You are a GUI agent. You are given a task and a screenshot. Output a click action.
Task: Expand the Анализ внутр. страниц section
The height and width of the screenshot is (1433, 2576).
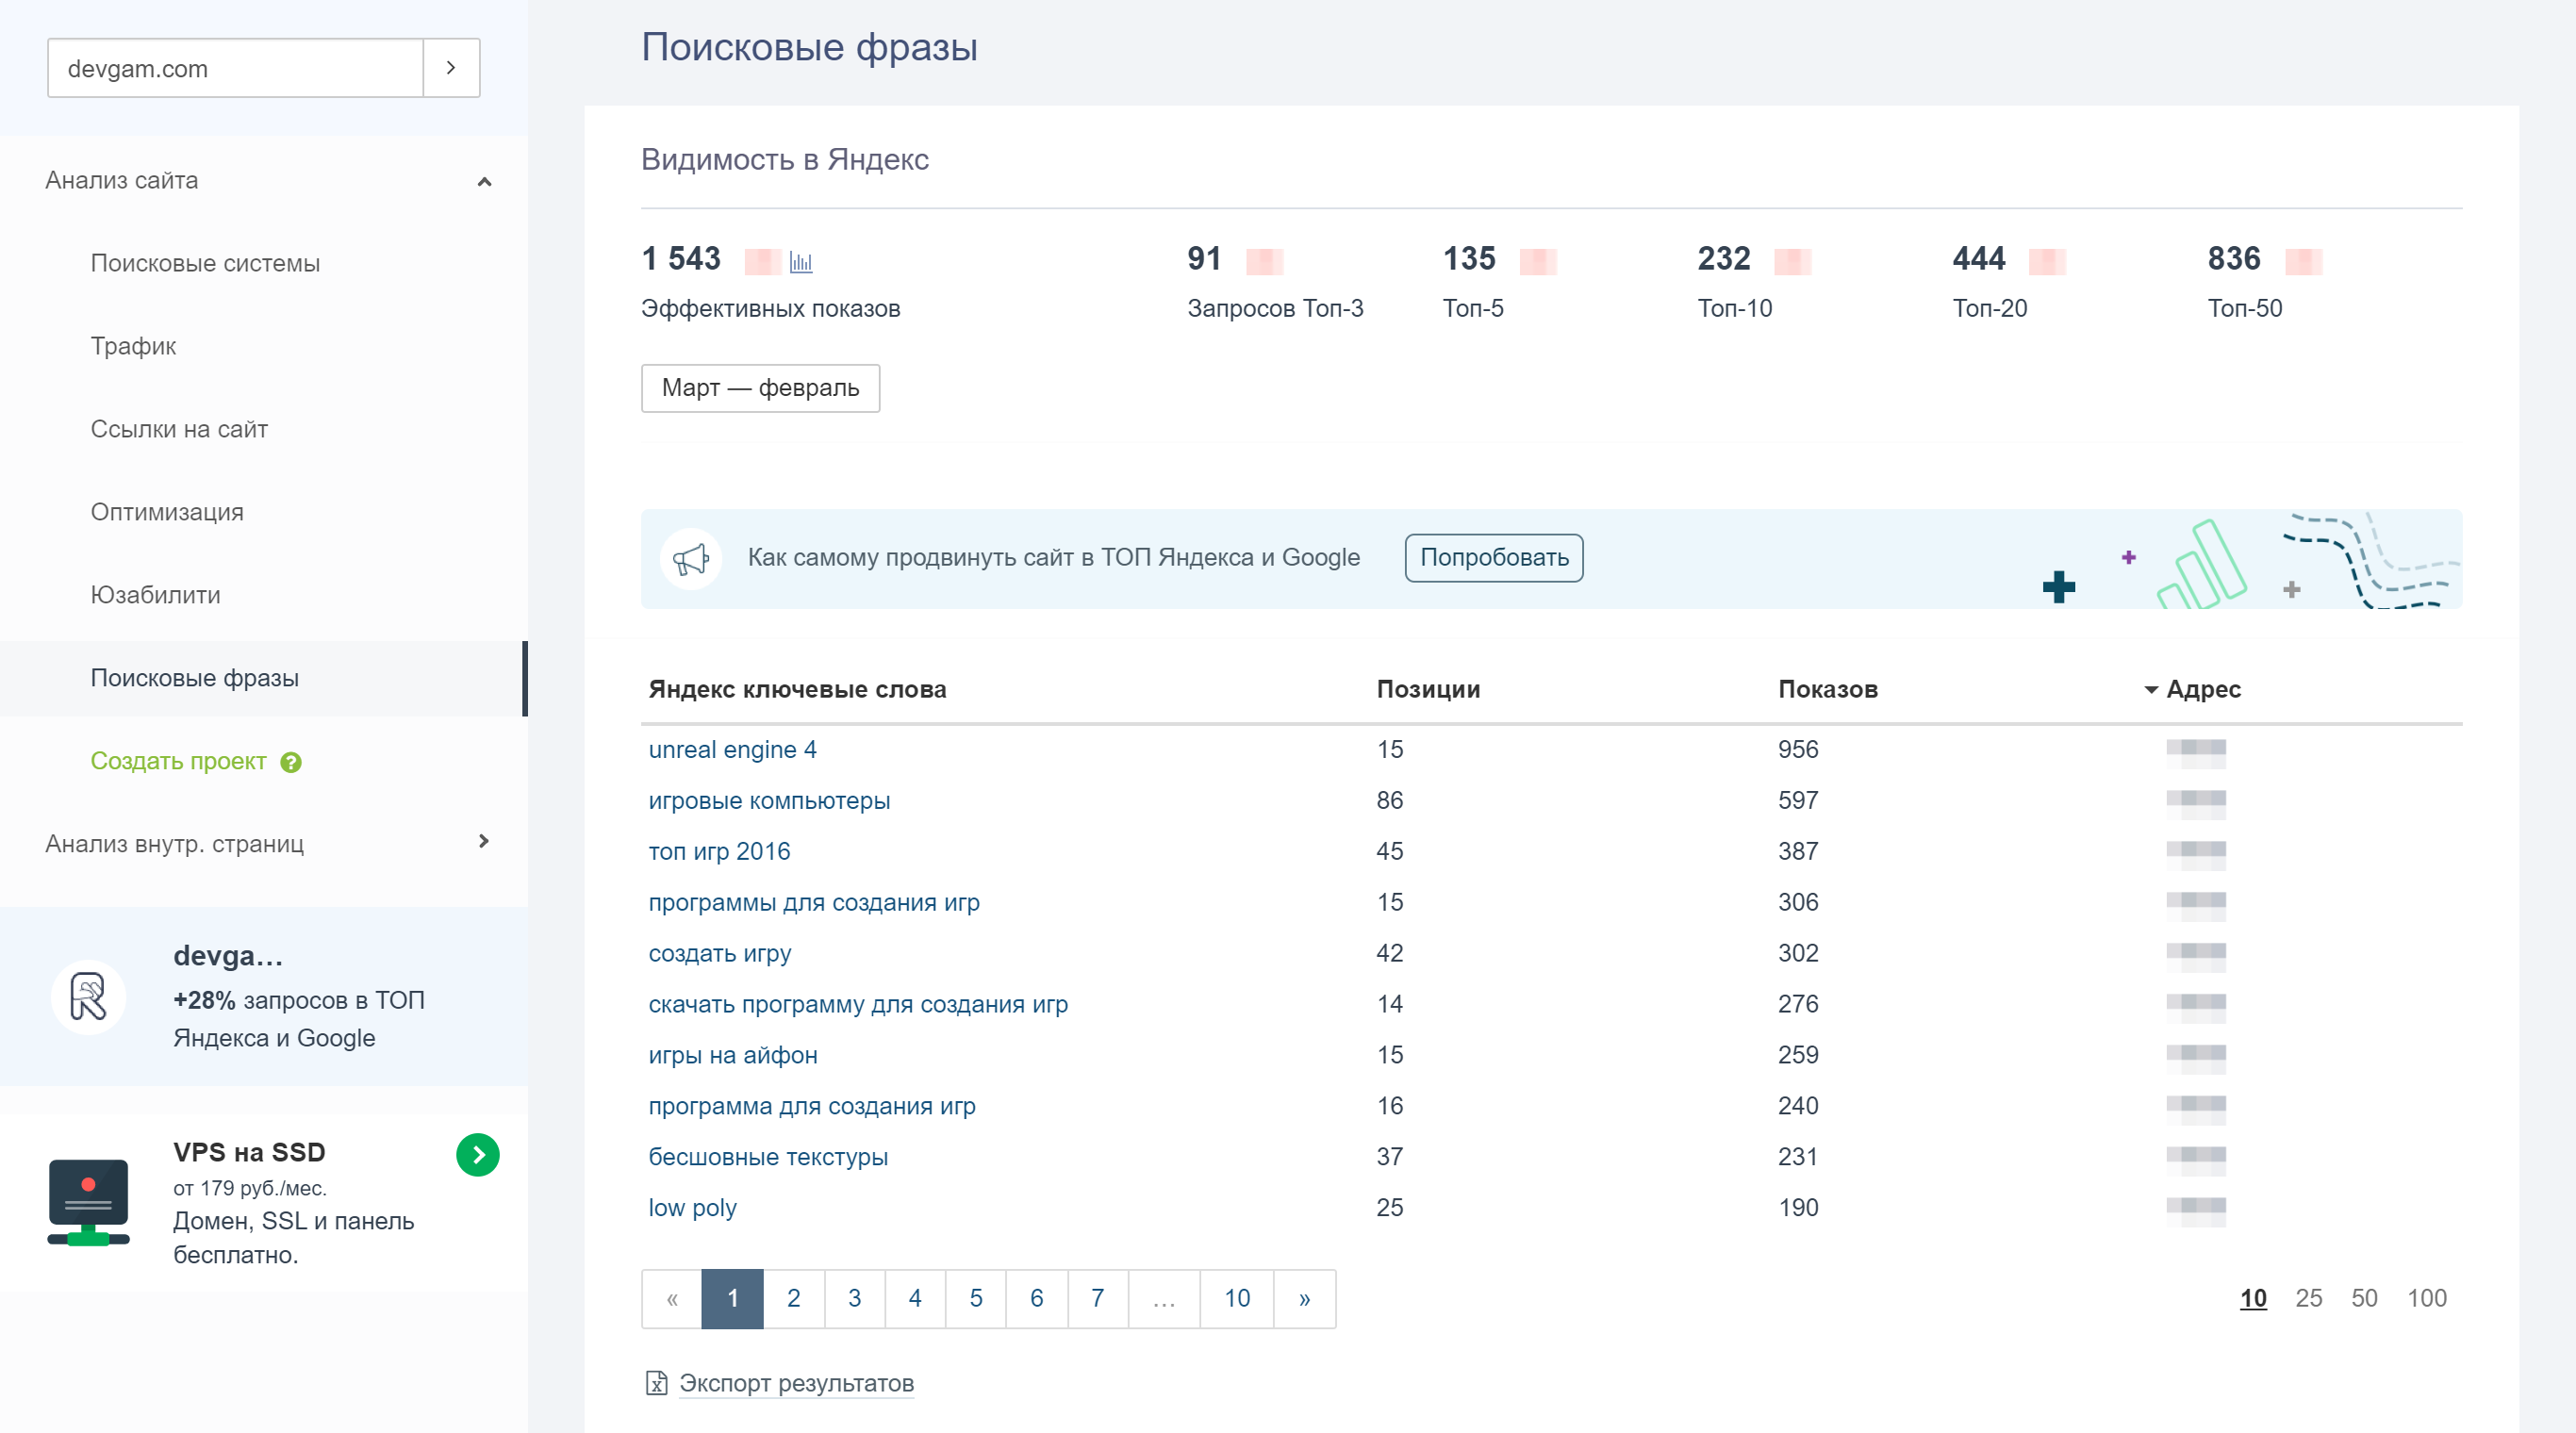click(x=484, y=842)
